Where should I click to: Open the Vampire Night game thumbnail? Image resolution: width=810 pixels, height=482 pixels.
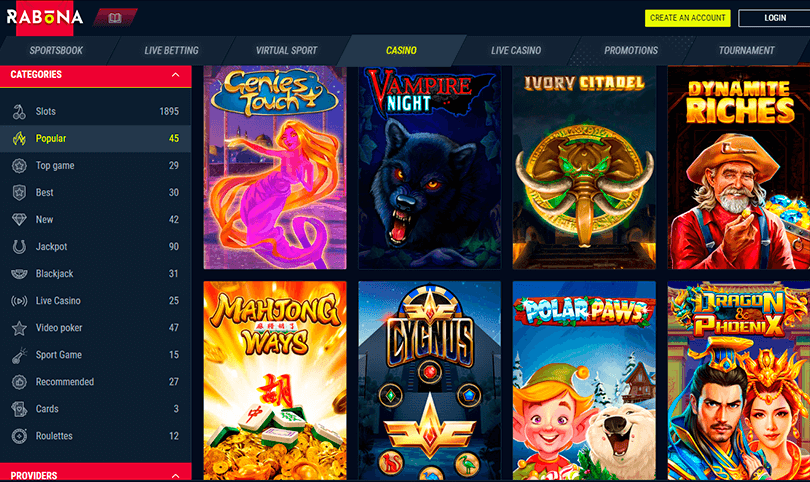[x=429, y=167]
